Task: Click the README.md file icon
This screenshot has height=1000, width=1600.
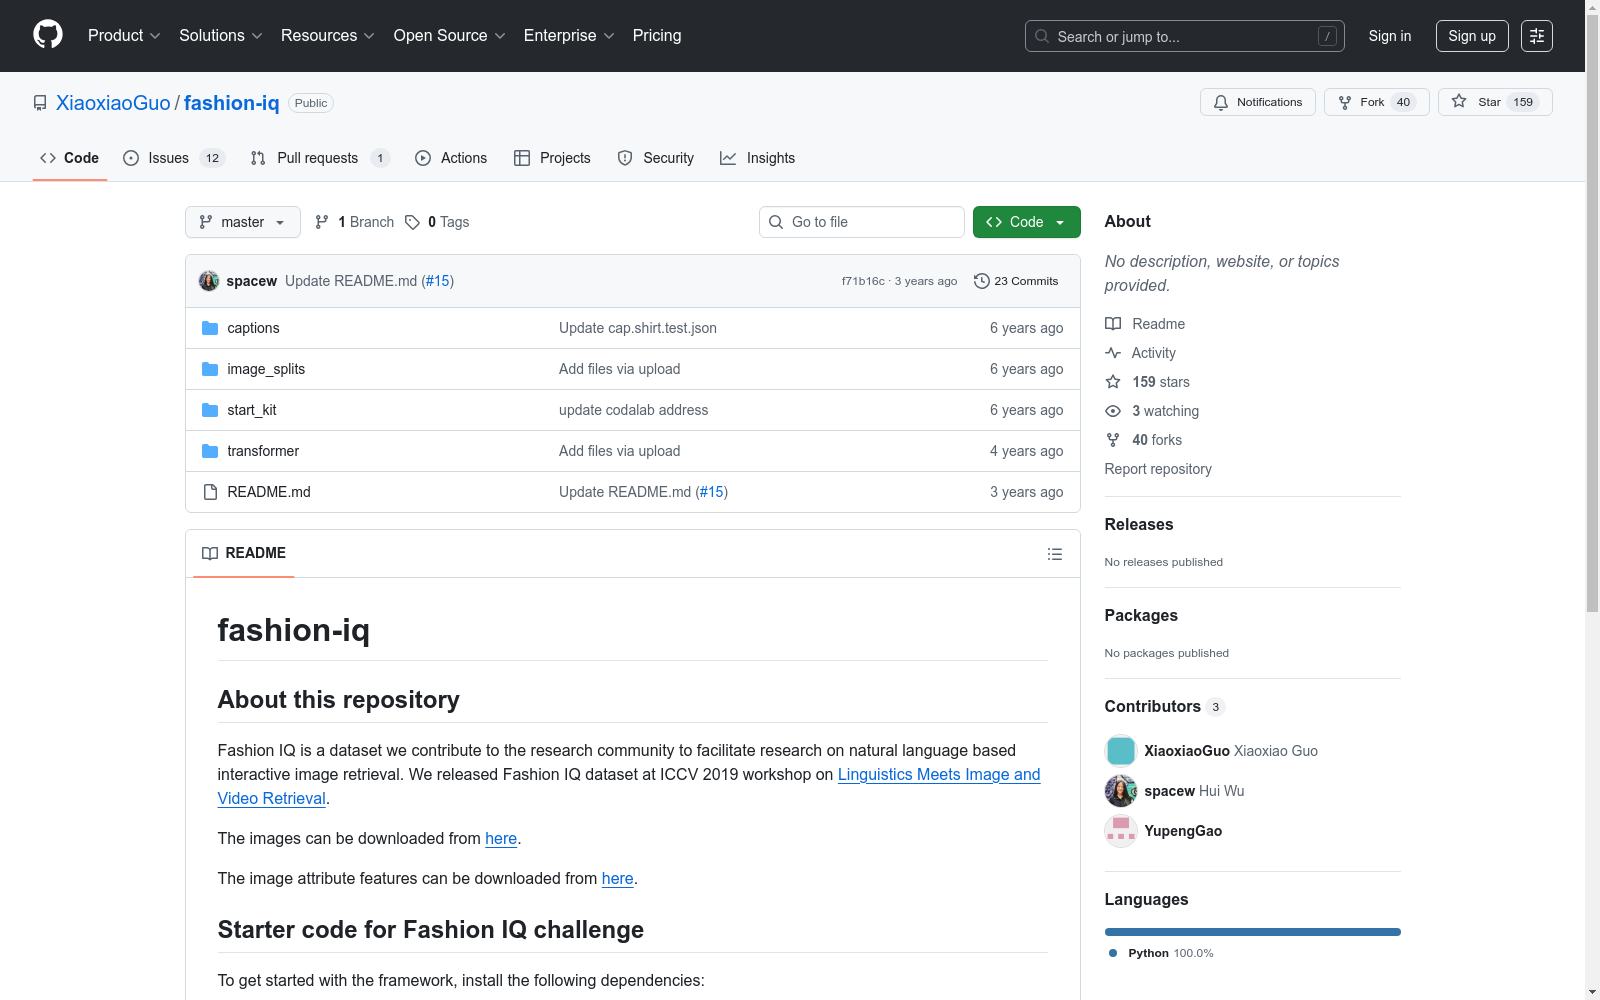Action: point(210,492)
